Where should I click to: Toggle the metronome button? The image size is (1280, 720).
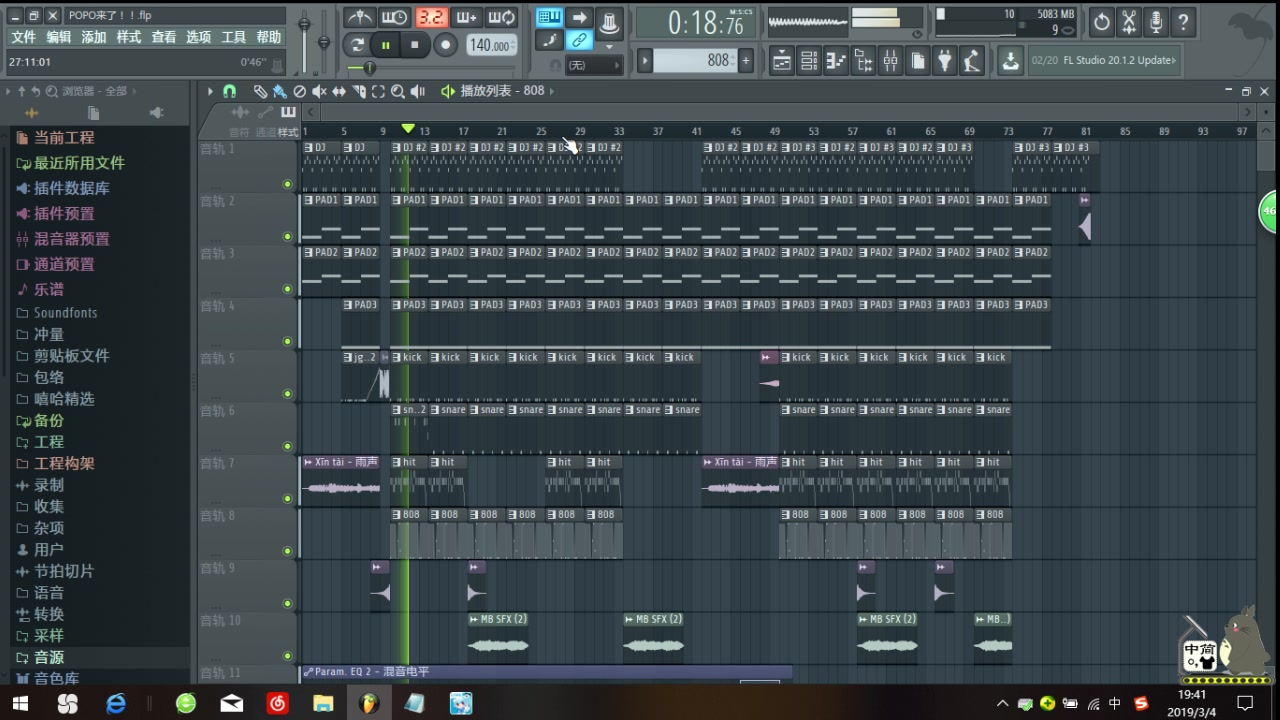pos(359,17)
